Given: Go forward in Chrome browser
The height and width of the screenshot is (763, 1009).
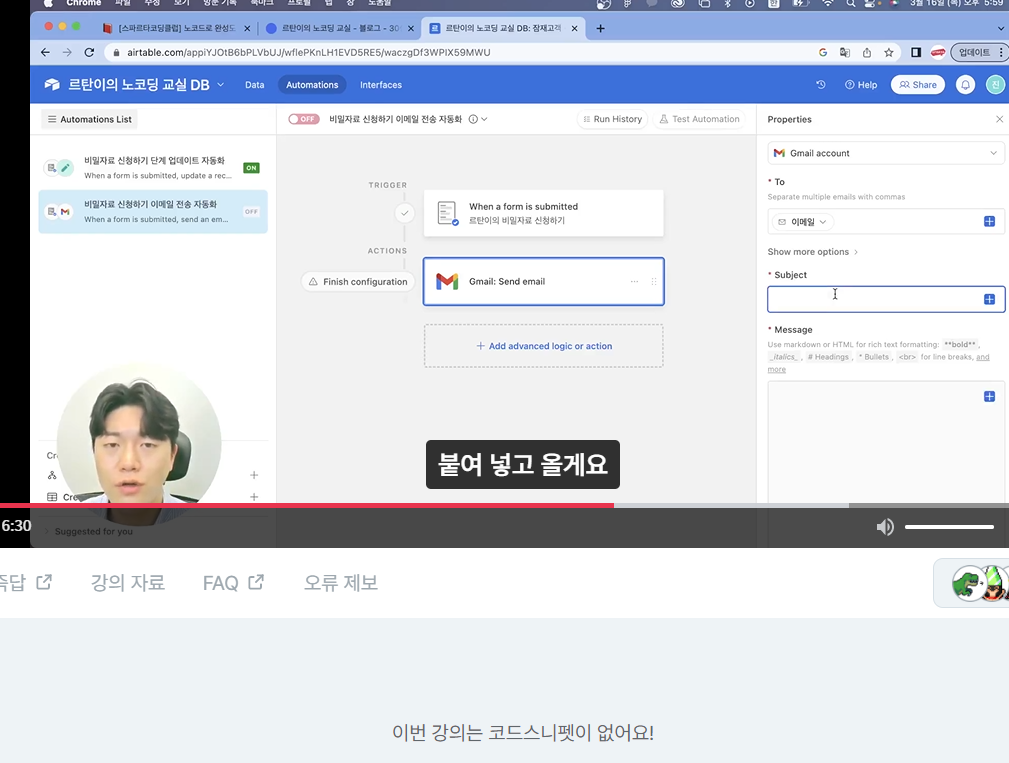Looking at the screenshot, I should coord(67,52).
